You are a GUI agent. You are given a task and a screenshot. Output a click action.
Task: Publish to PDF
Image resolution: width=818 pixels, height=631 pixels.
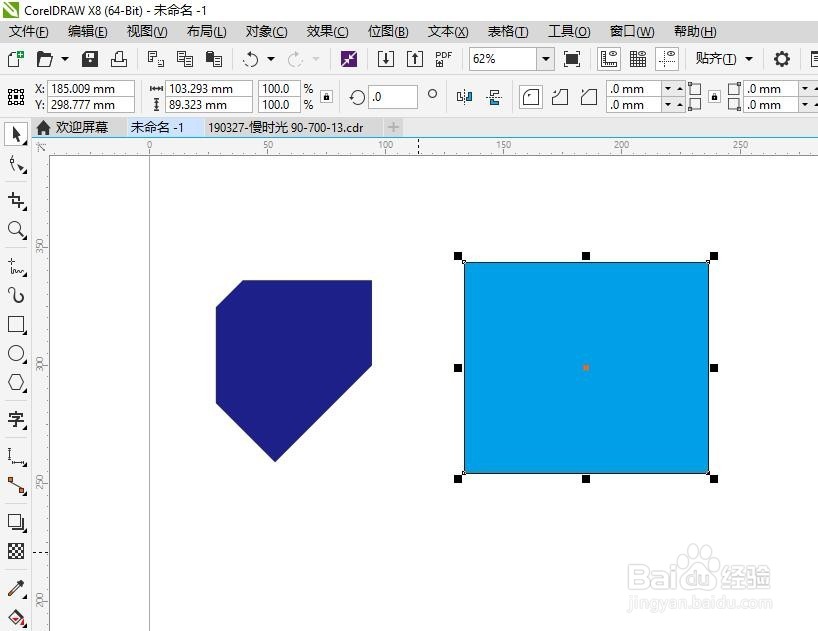click(x=443, y=59)
